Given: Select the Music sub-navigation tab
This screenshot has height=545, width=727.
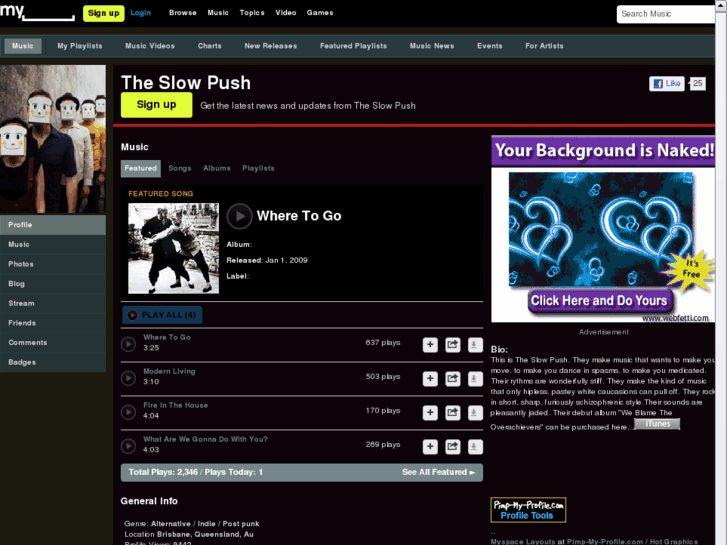Looking at the screenshot, I should click(x=23, y=46).
